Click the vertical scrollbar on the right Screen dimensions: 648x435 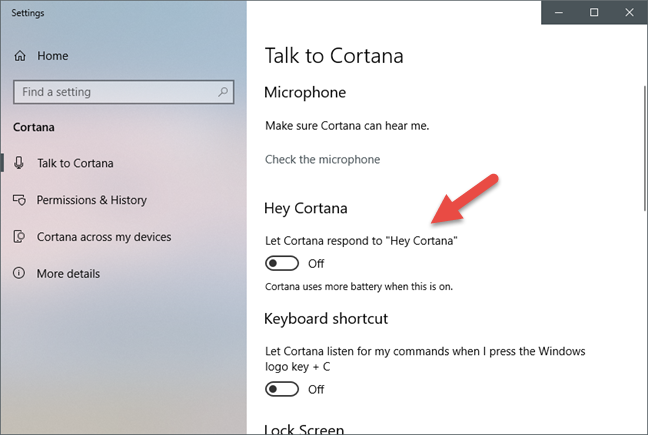(645, 149)
